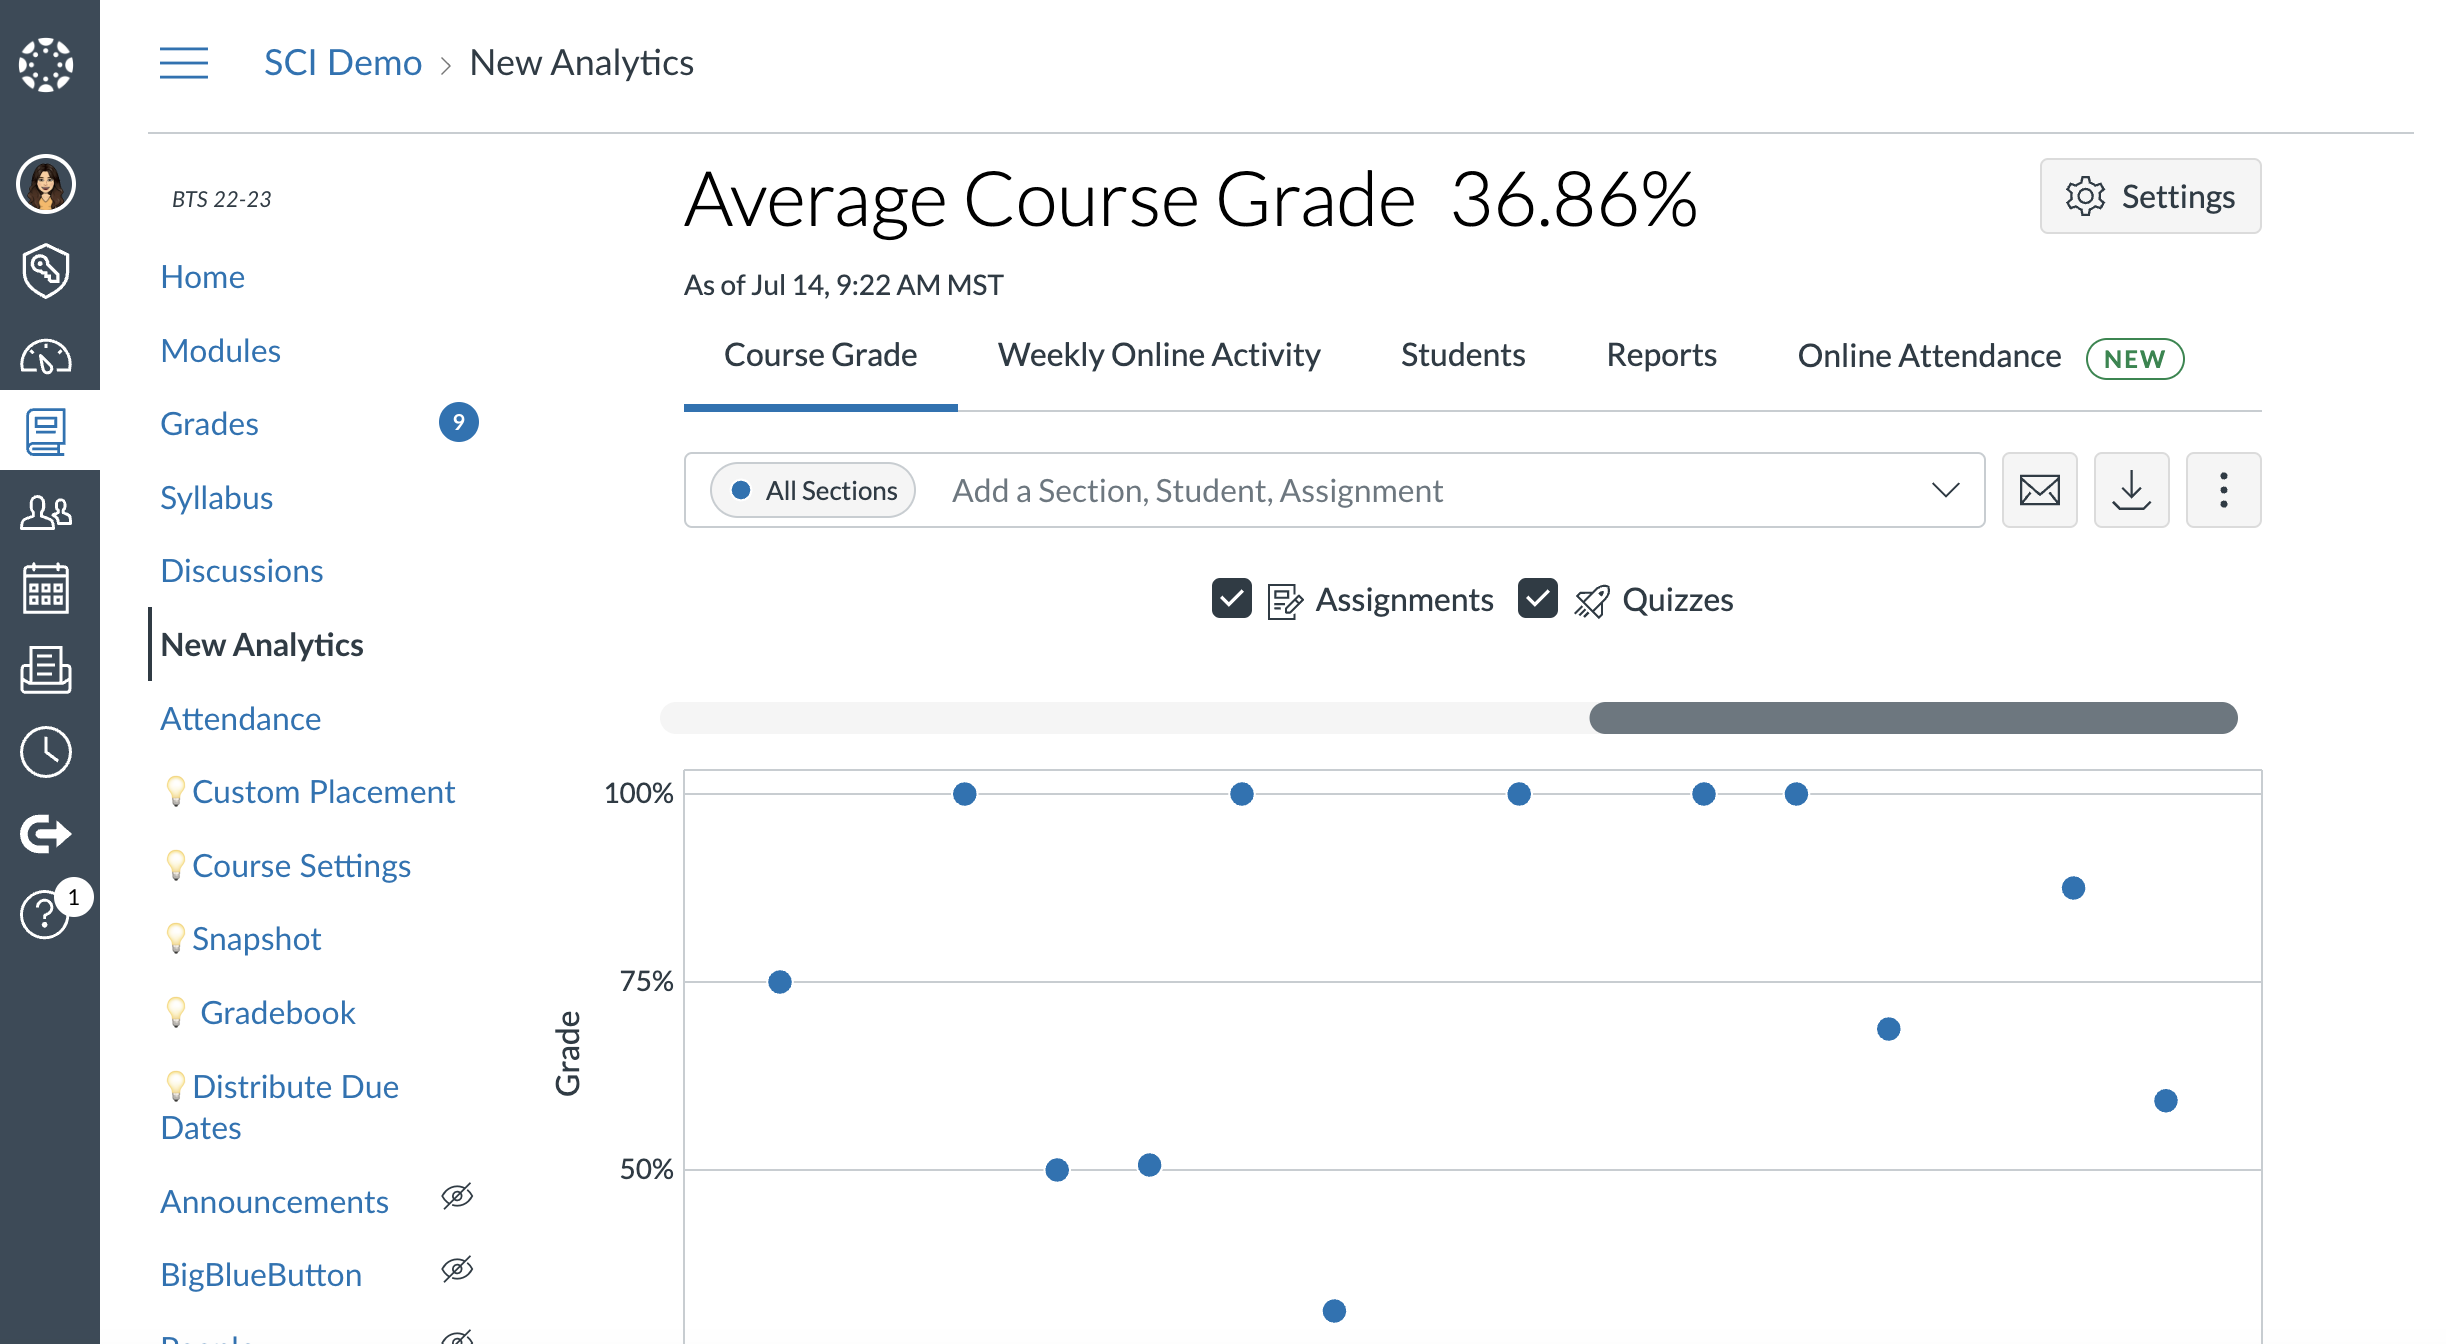Open the BigBlueButton link
Image resolution: width=2446 pixels, height=1344 pixels.
click(261, 1275)
